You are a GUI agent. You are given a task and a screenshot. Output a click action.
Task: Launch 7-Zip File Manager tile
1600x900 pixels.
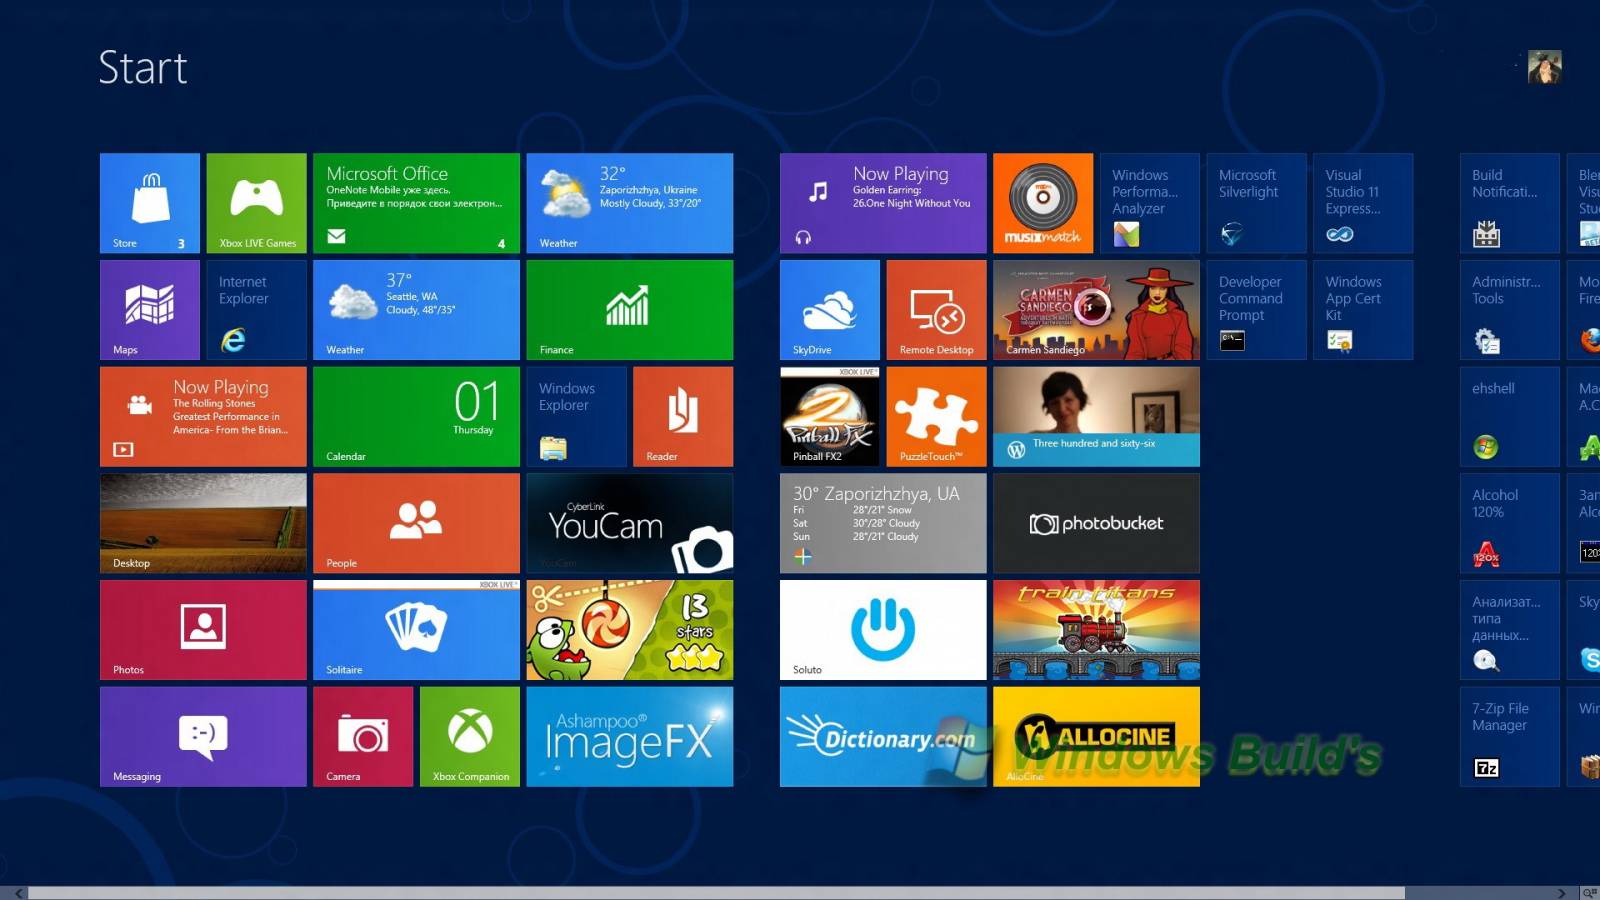(1510, 736)
